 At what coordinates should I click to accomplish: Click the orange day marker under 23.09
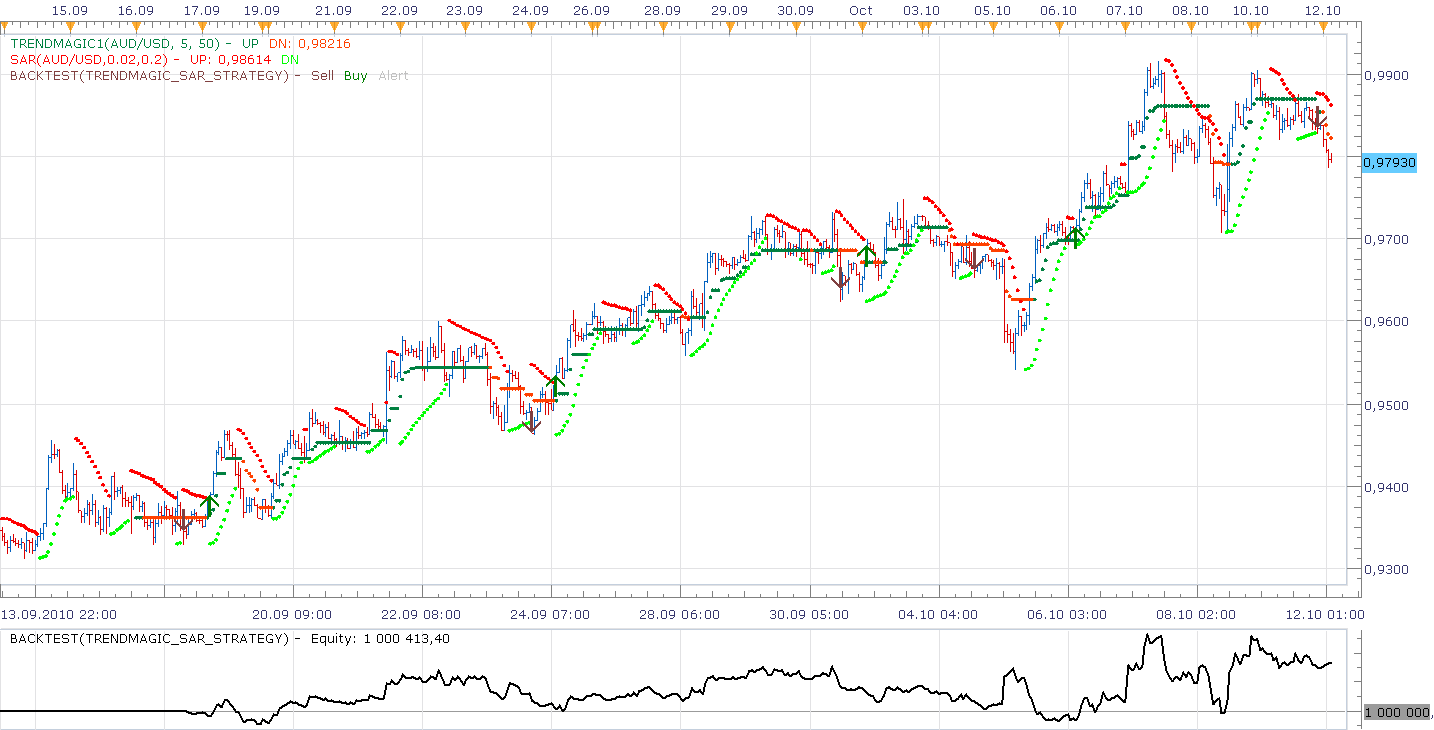pos(464,24)
